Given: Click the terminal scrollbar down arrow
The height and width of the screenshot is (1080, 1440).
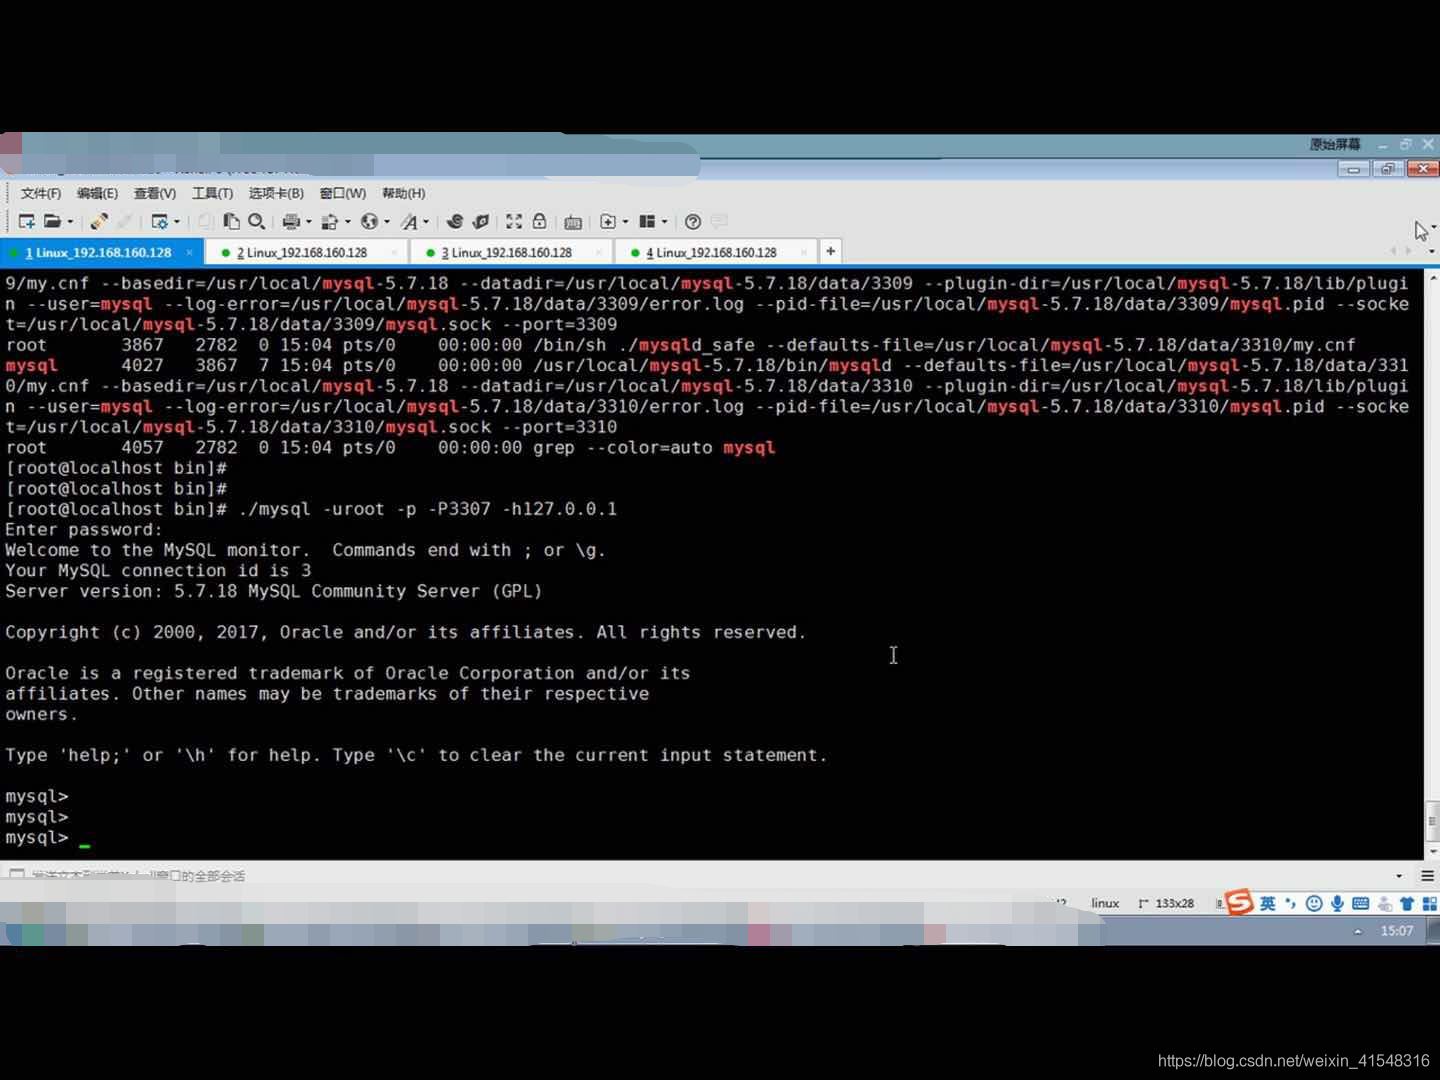Looking at the screenshot, I should (x=1432, y=850).
